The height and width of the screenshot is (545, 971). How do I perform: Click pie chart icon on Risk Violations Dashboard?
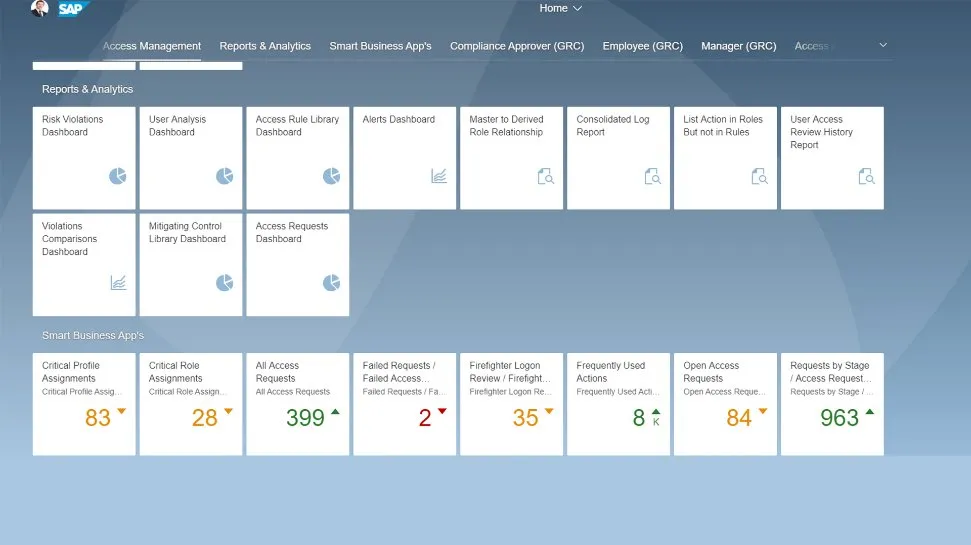coord(118,177)
